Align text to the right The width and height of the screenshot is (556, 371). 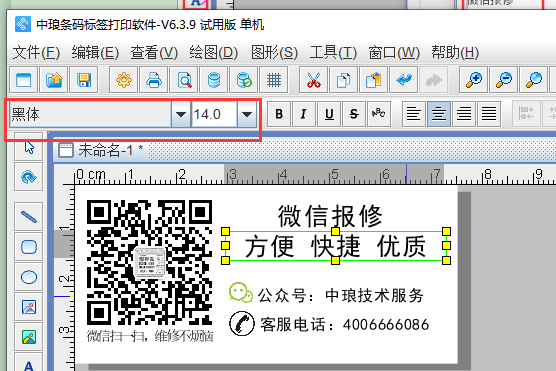464,114
